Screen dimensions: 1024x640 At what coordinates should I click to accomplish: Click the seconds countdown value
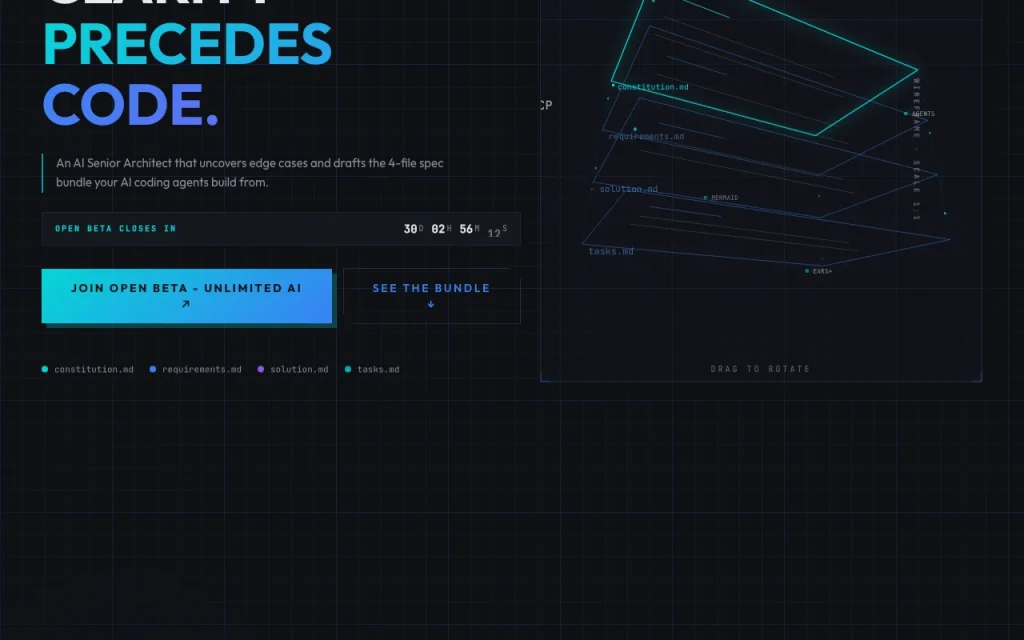coord(497,231)
